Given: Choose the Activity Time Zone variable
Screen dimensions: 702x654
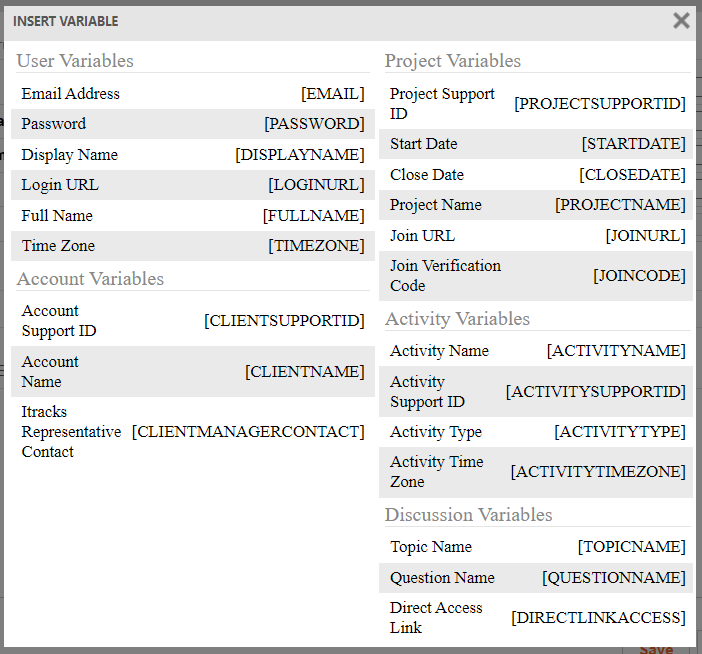Looking at the screenshot, I should point(536,472).
